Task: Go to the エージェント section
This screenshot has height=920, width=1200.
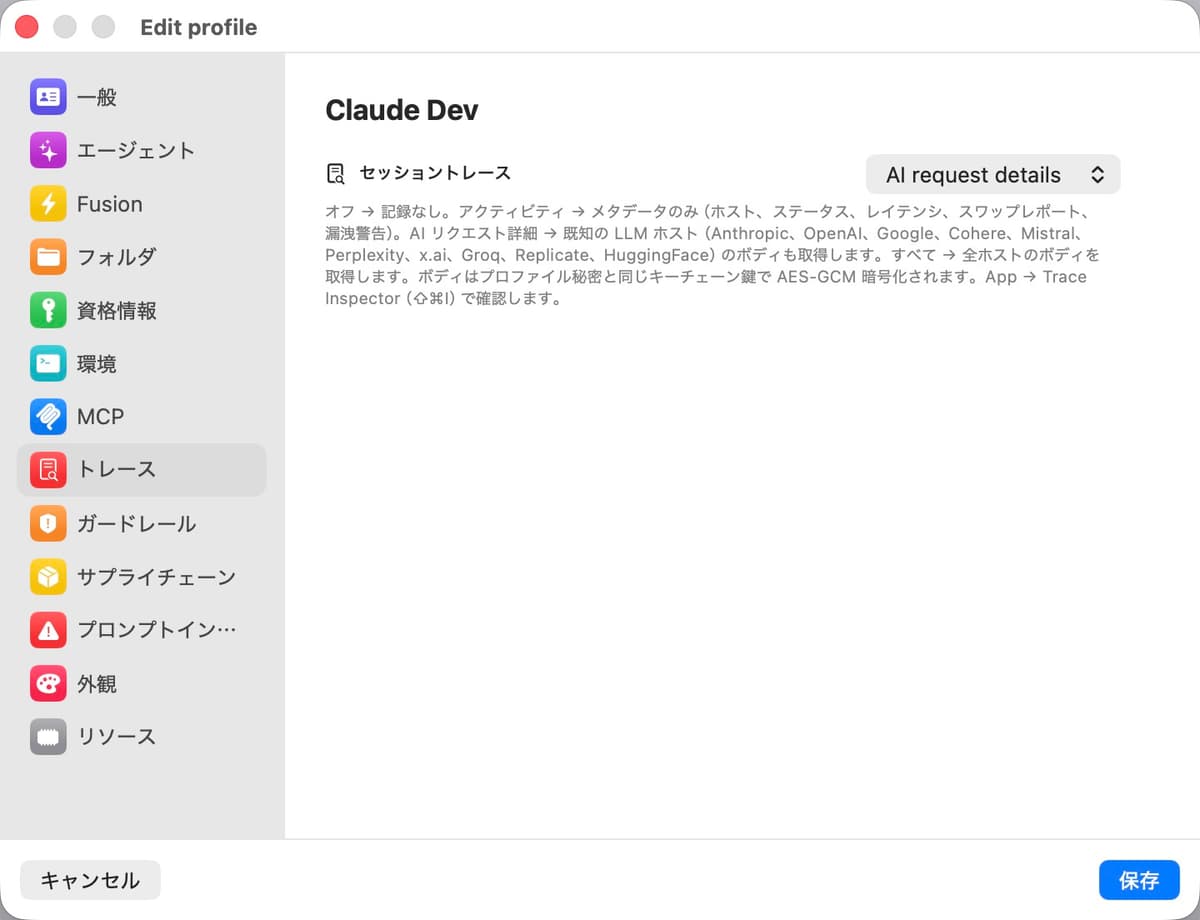Action: (142, 151)
